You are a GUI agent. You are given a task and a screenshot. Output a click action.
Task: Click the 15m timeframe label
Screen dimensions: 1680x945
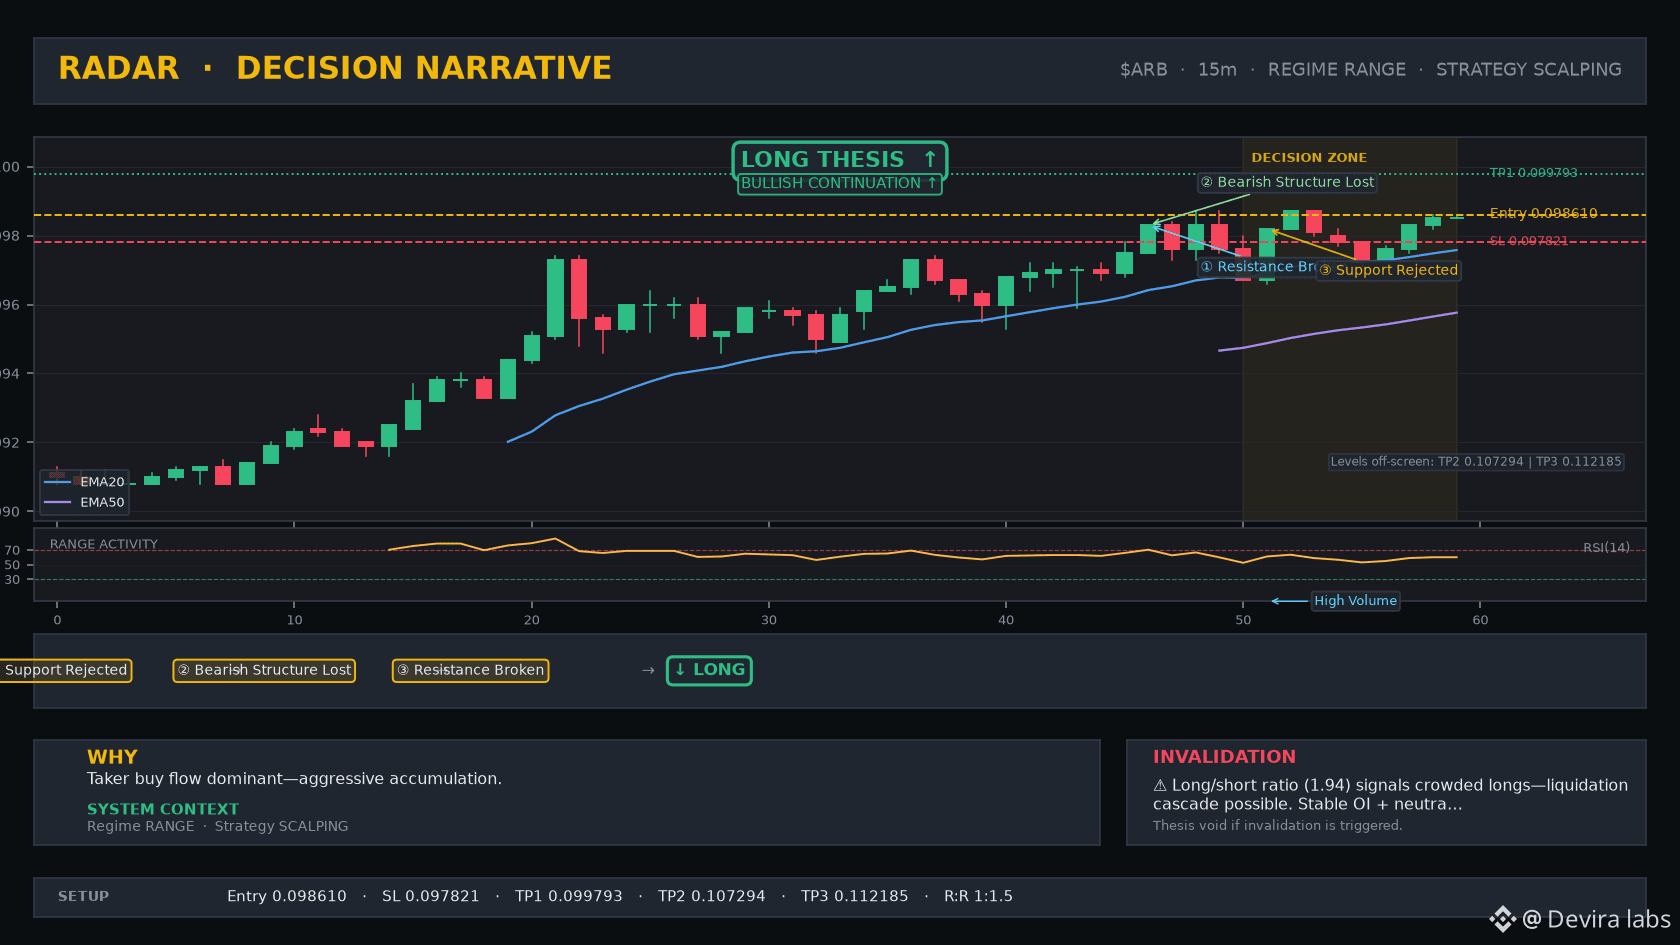[1217, 69]
